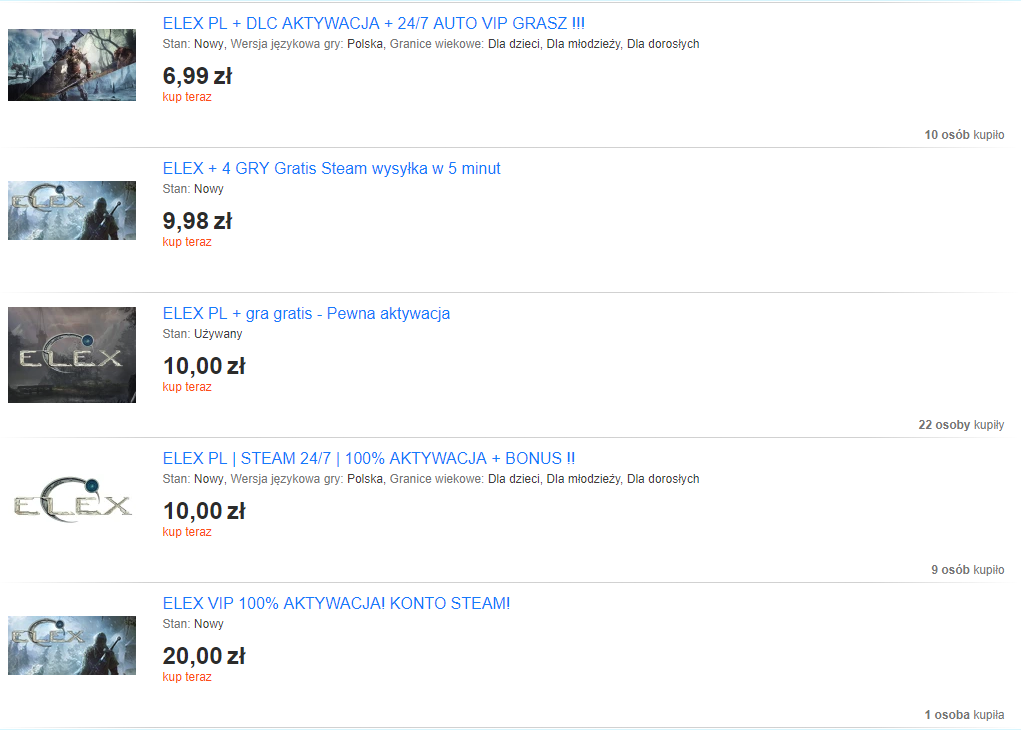Screen dimensions: 1023x730
Task: Click thumbnail of the 20,00 zł ELEX VIP offer
Action: click(72, 645)
